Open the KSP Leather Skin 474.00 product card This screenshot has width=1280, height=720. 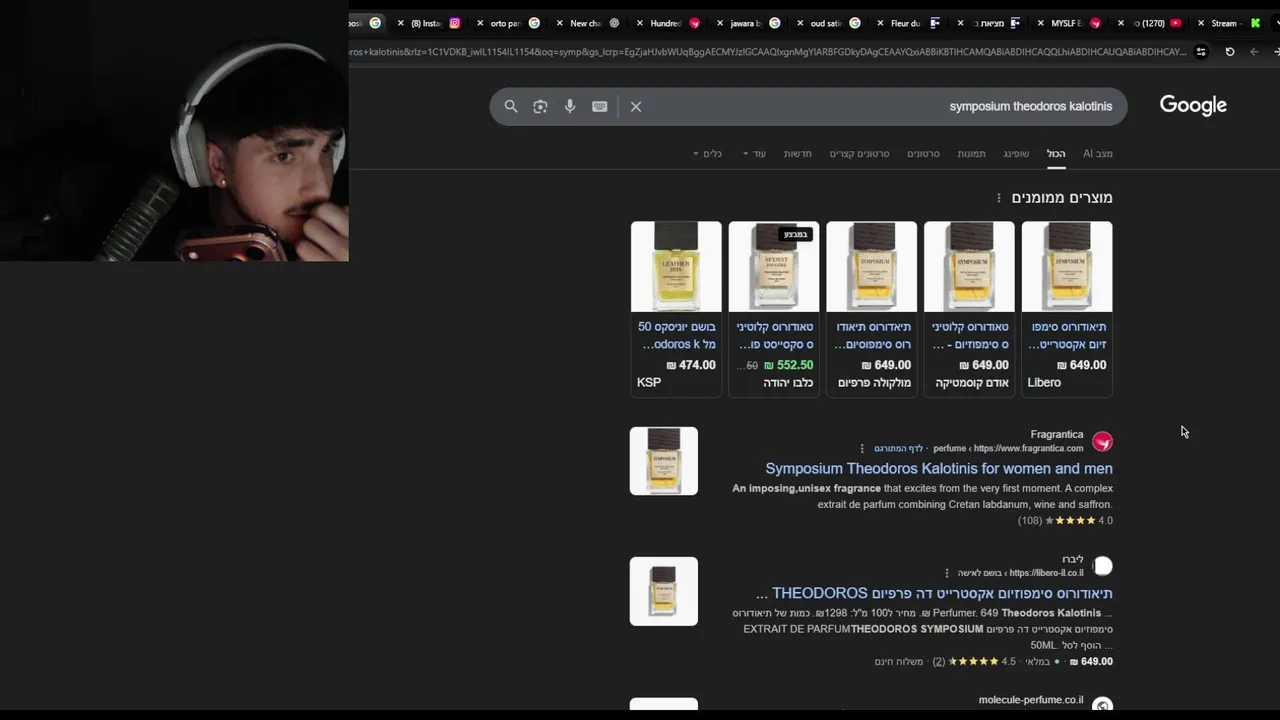[676, 308]
